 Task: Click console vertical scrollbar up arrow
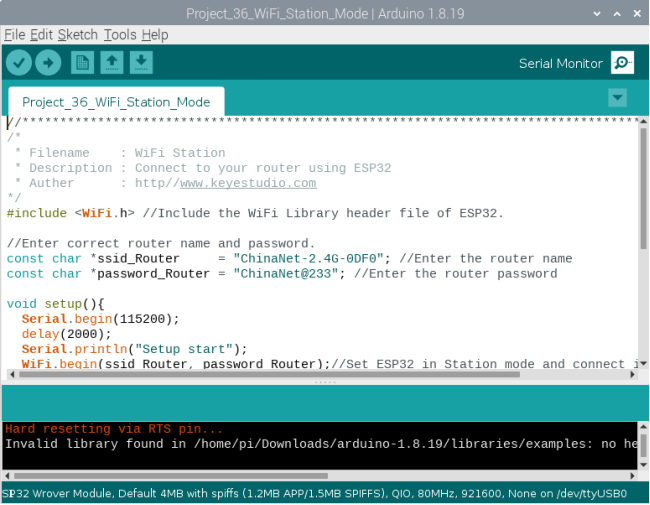643,426
